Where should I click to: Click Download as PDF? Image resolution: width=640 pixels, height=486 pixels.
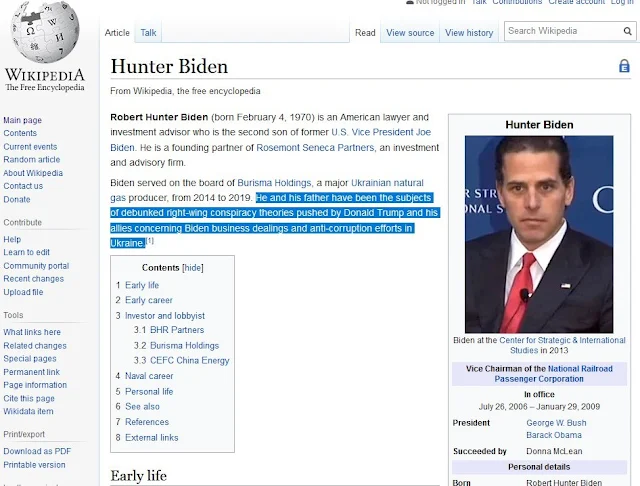click(x=37, y=451)
